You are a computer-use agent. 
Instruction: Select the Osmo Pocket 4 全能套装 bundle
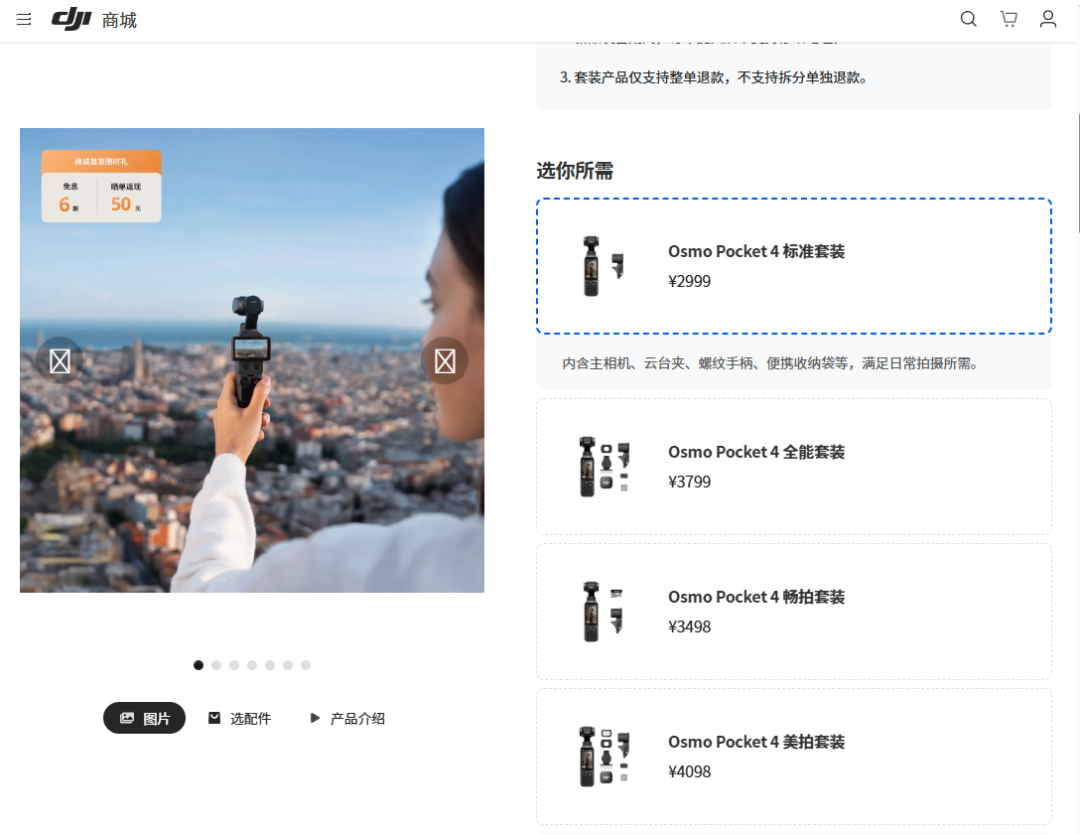click(x=793, y=466)
